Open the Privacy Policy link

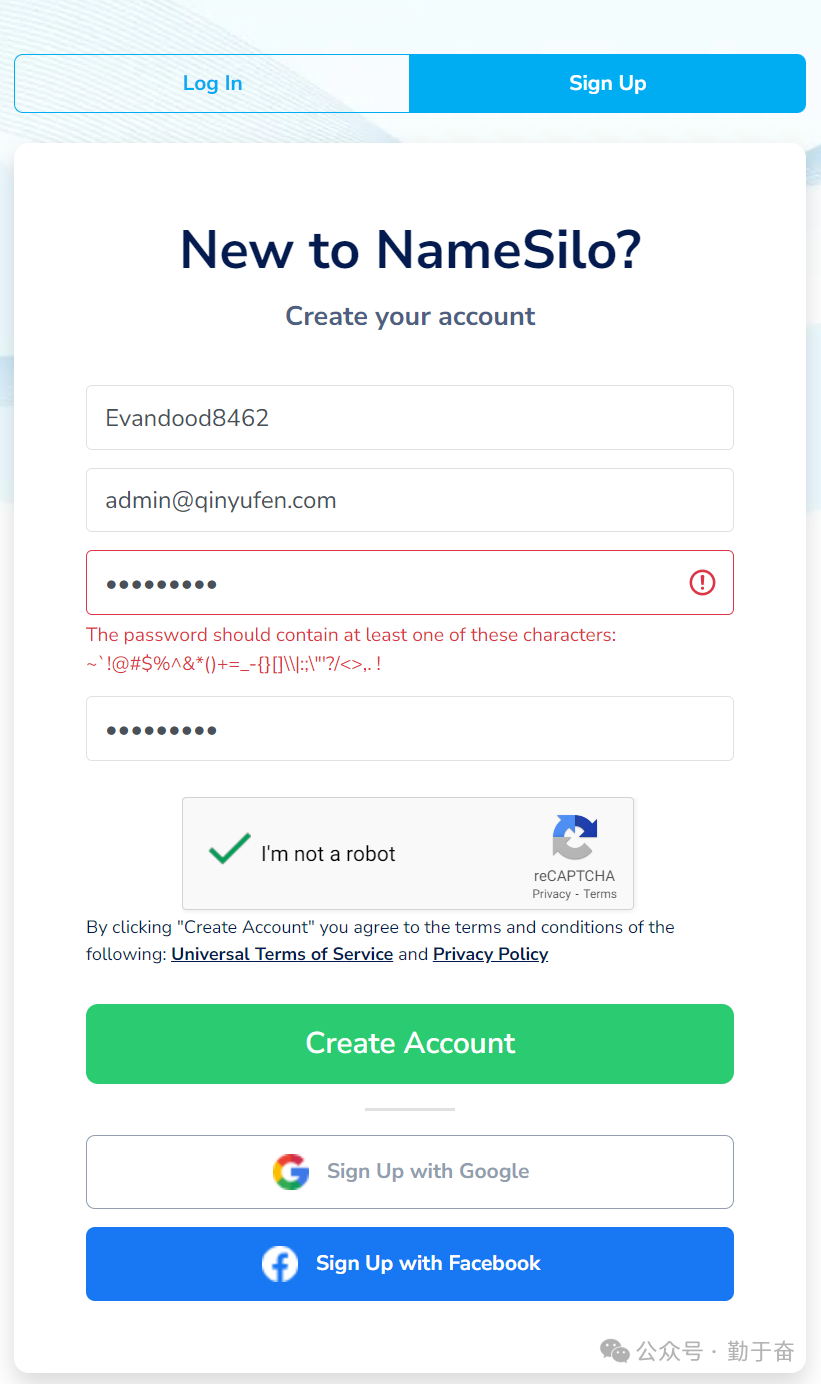point(490,954)
